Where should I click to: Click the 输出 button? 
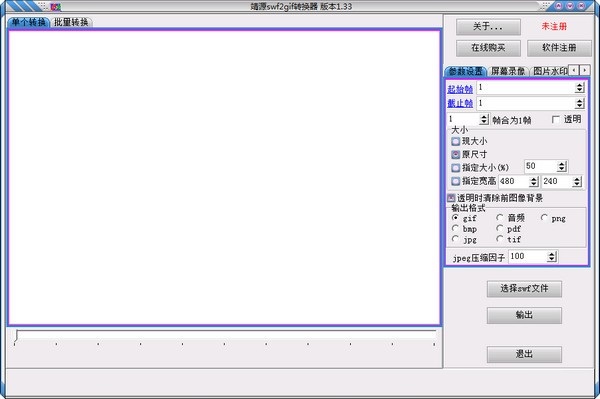pyautogui.click(x=524, y=315)
